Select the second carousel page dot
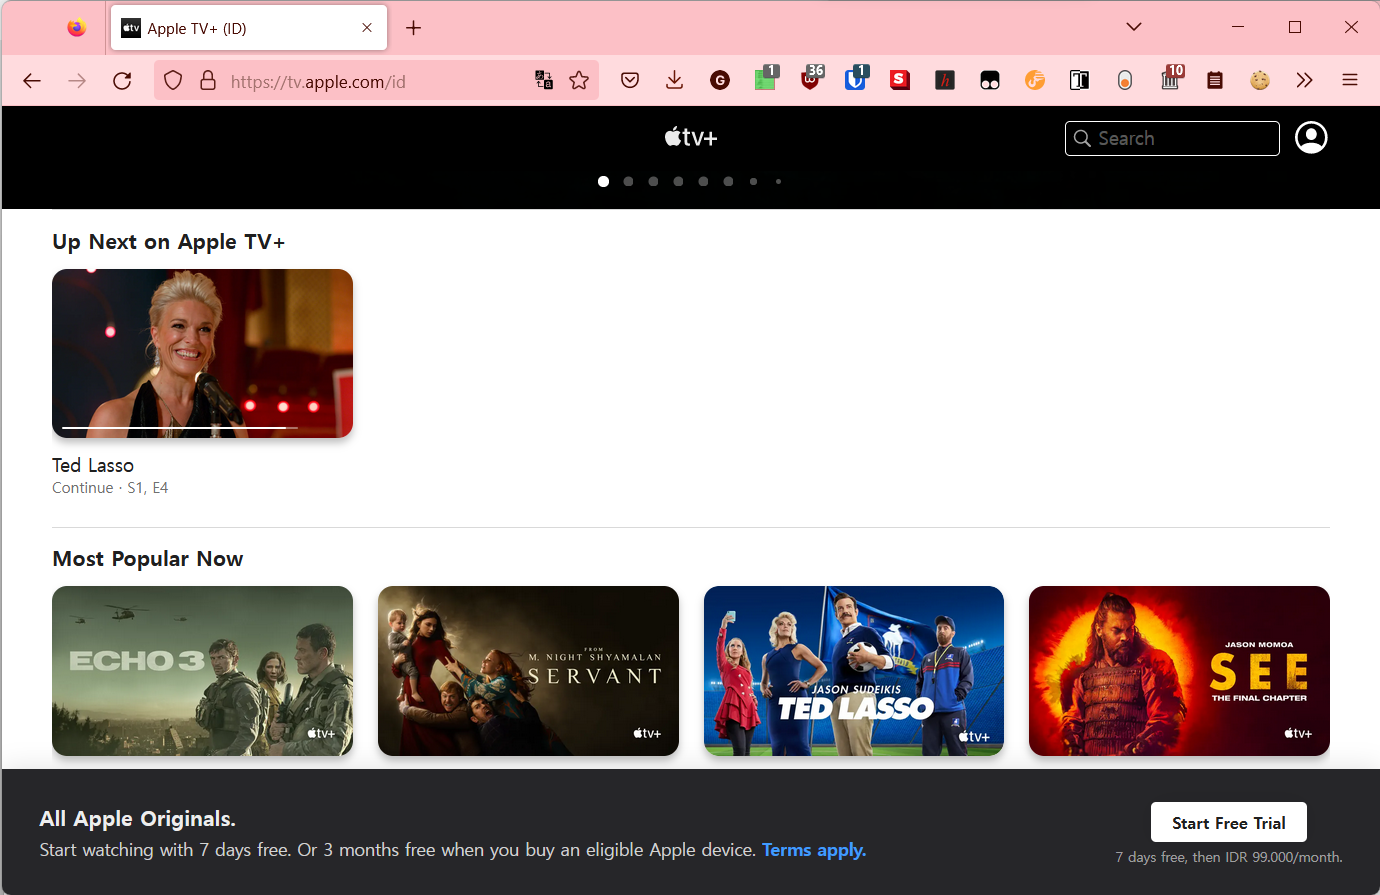The width and height of the screenshot is (1380, 895). [x=628, y=181]
